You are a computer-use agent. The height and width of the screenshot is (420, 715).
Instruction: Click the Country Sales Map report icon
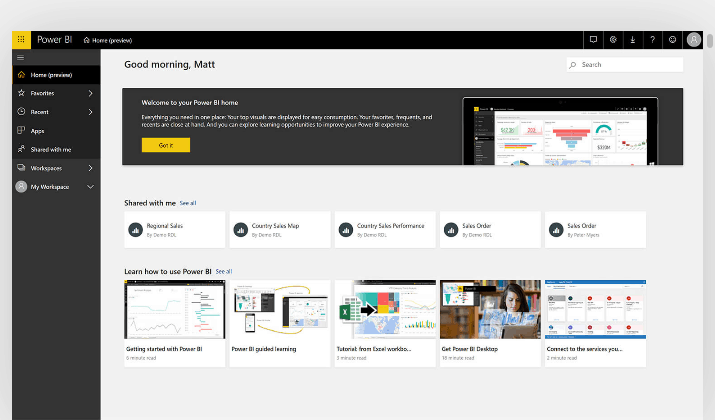[241, 230]
